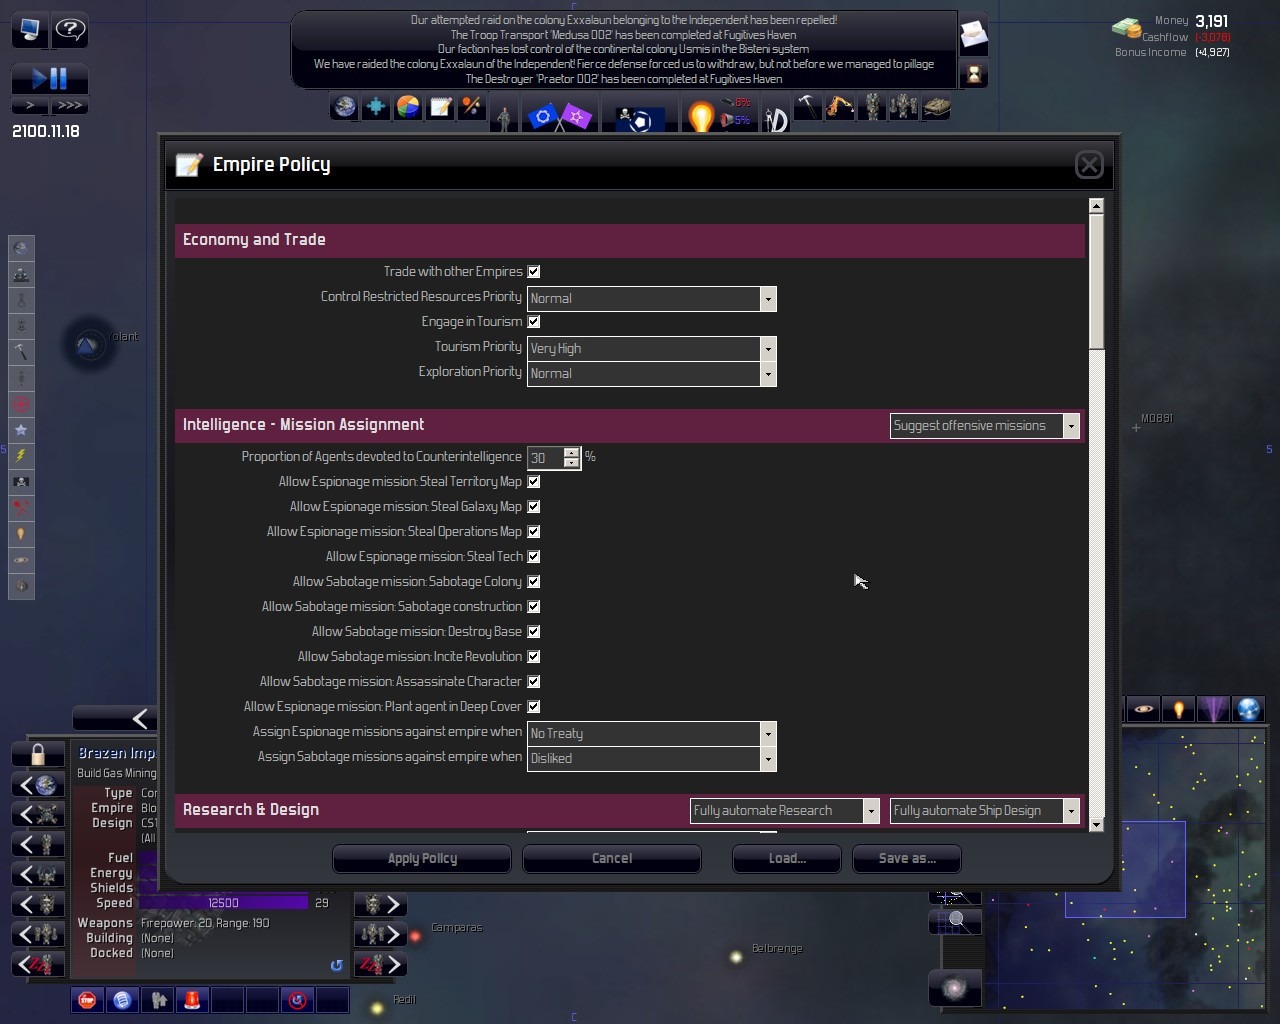
Task: Click the Counterintelligence percentage field
Action: pos(545,458)
